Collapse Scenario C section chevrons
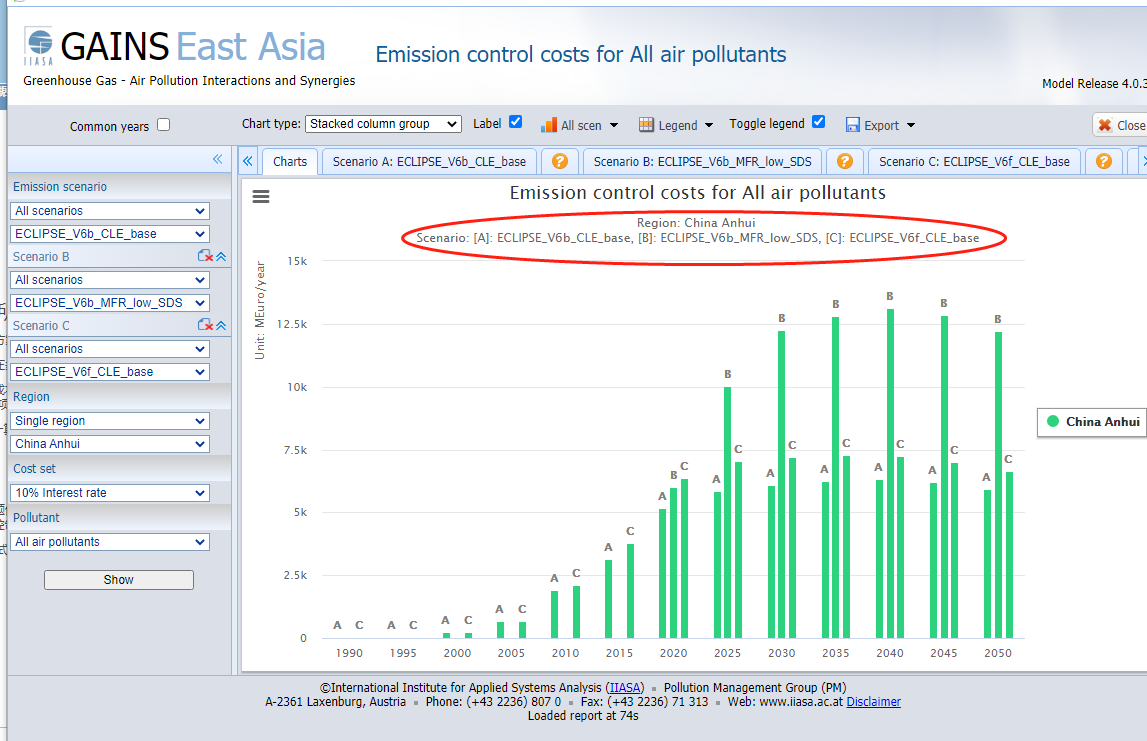1147x741 pixels. (x=221, y=326)
